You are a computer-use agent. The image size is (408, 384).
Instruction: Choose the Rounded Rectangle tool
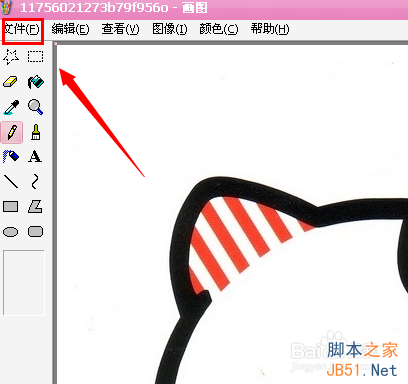point(35,232)
